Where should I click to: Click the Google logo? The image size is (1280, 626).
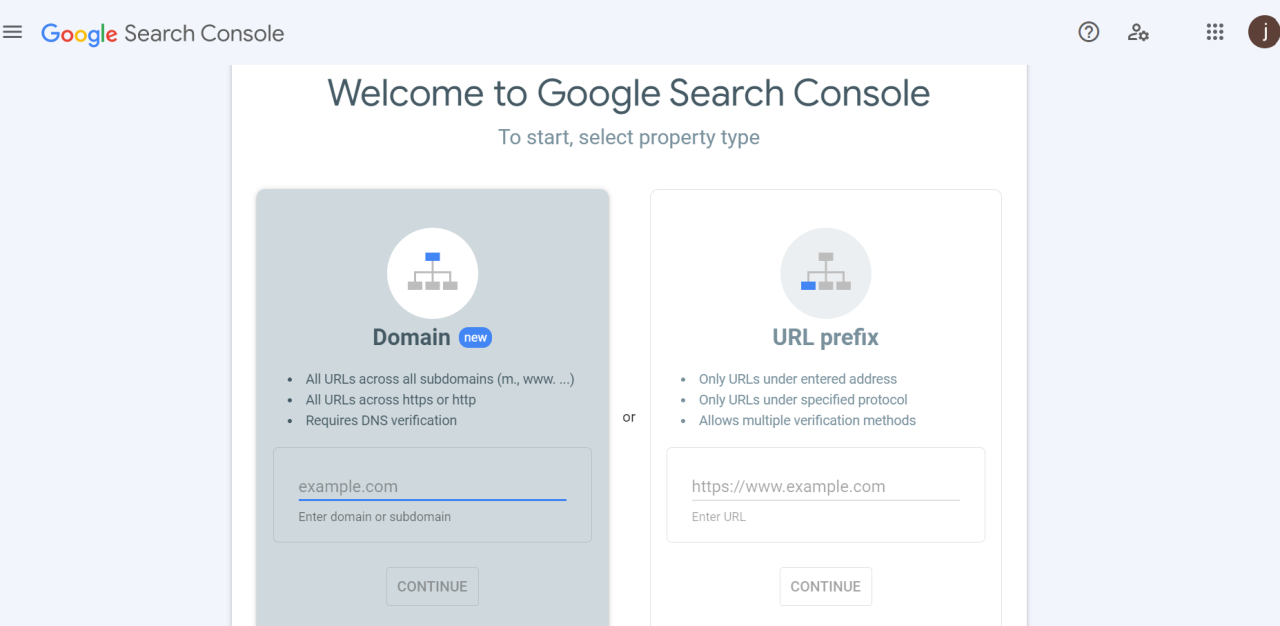tap(78, 33)
